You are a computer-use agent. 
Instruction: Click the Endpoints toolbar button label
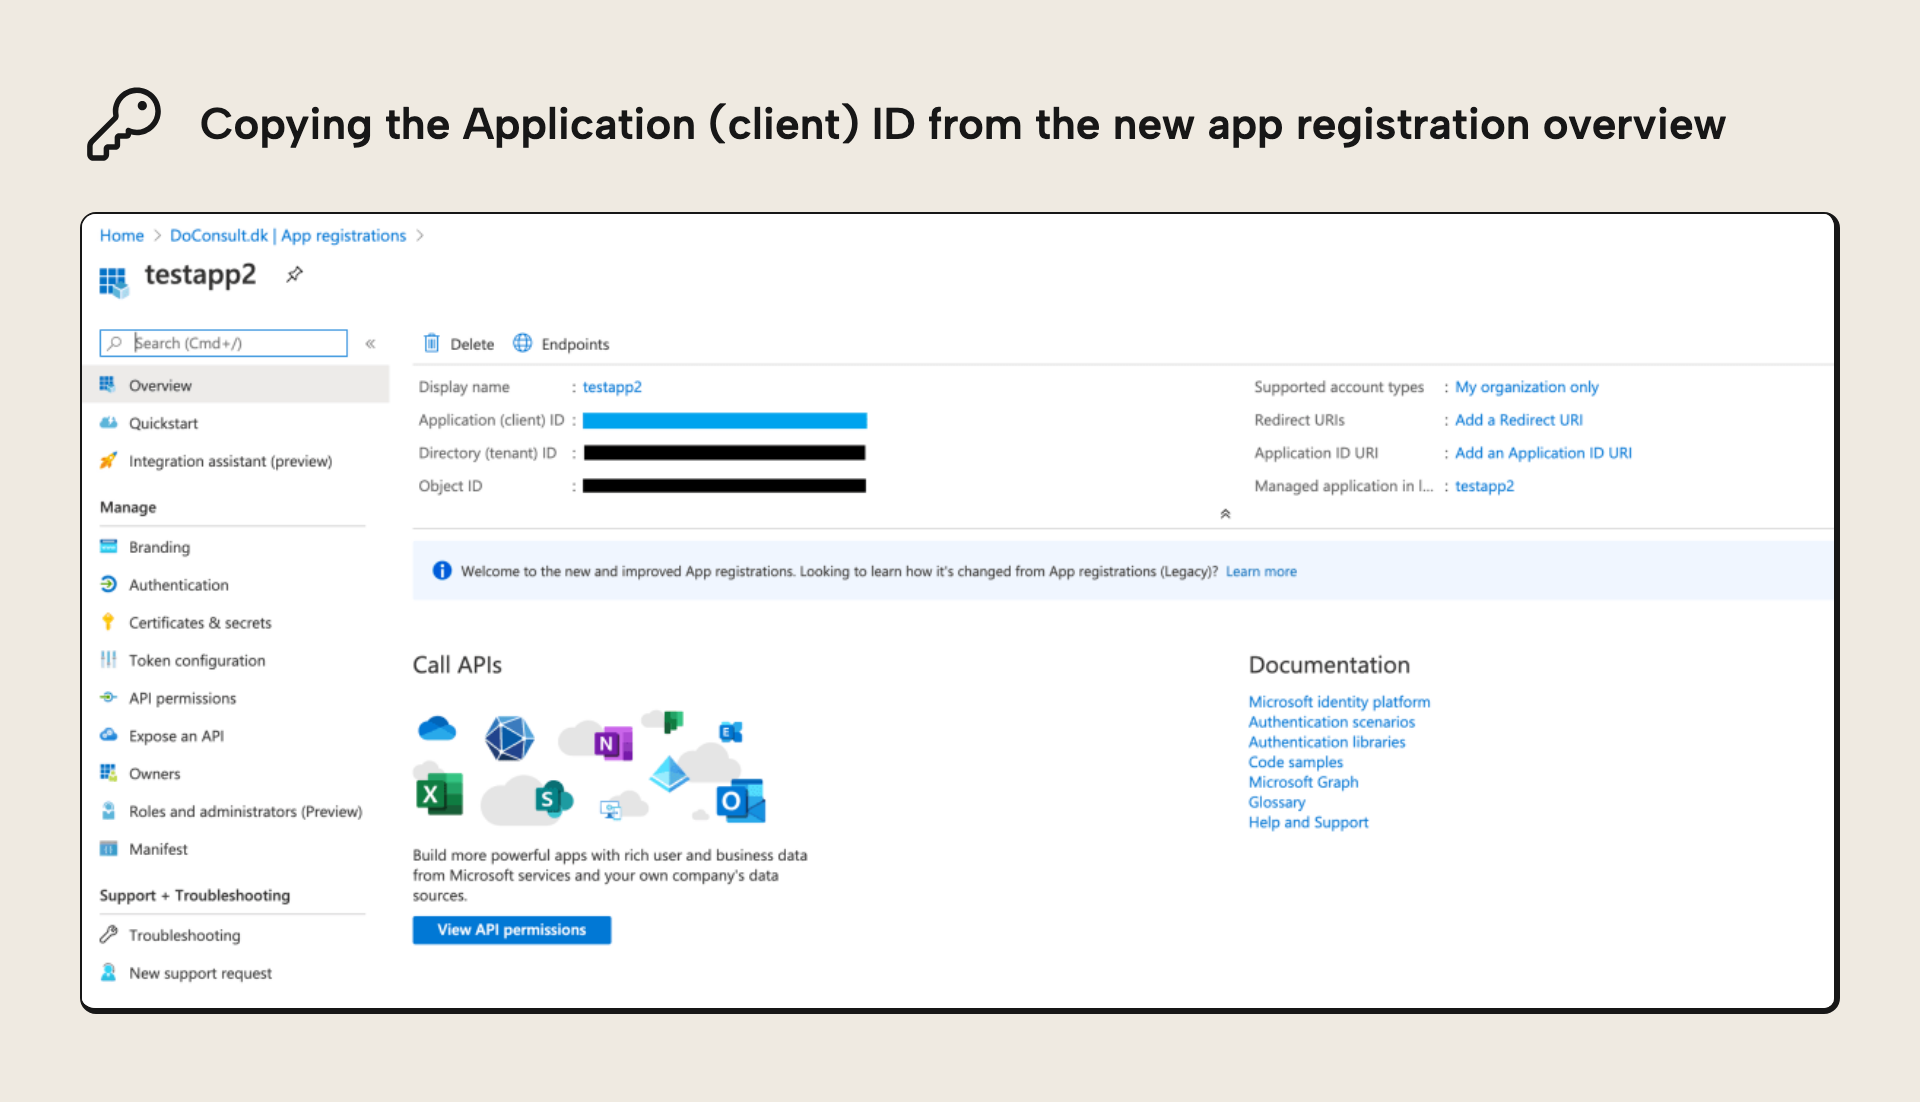575,344
